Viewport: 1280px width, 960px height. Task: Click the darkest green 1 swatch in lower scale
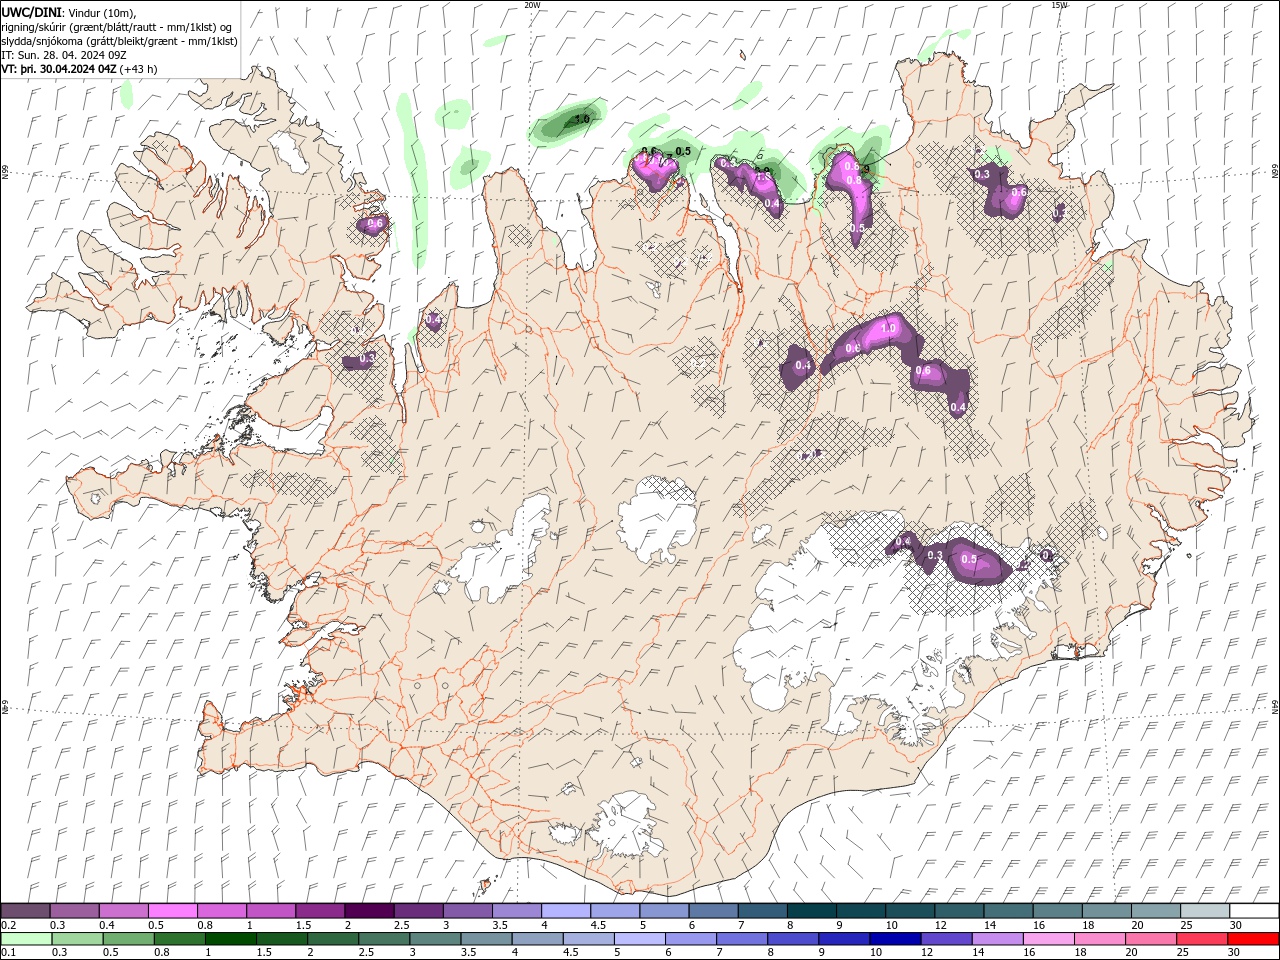(x=230, y=939)
